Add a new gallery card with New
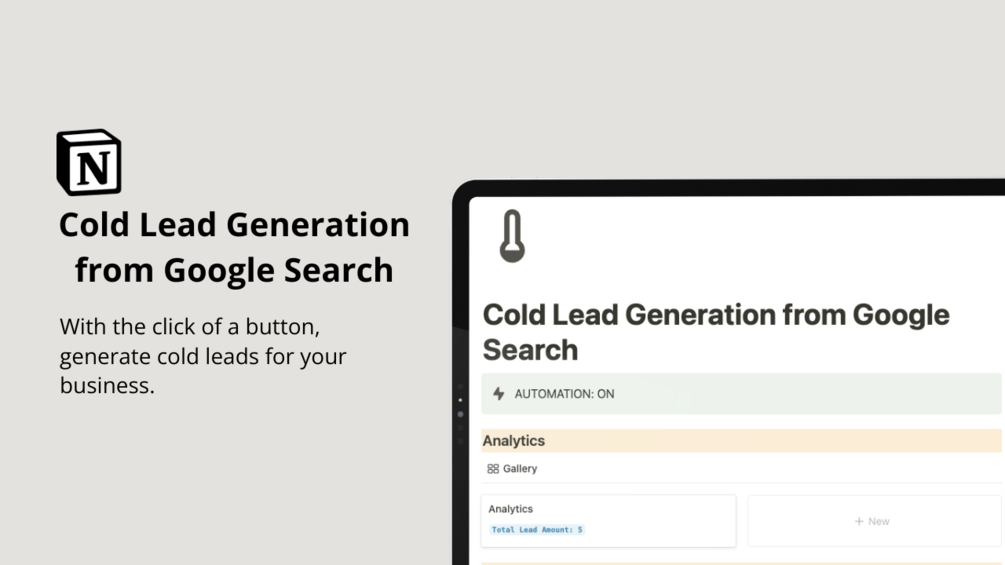 tap(872, 521)
